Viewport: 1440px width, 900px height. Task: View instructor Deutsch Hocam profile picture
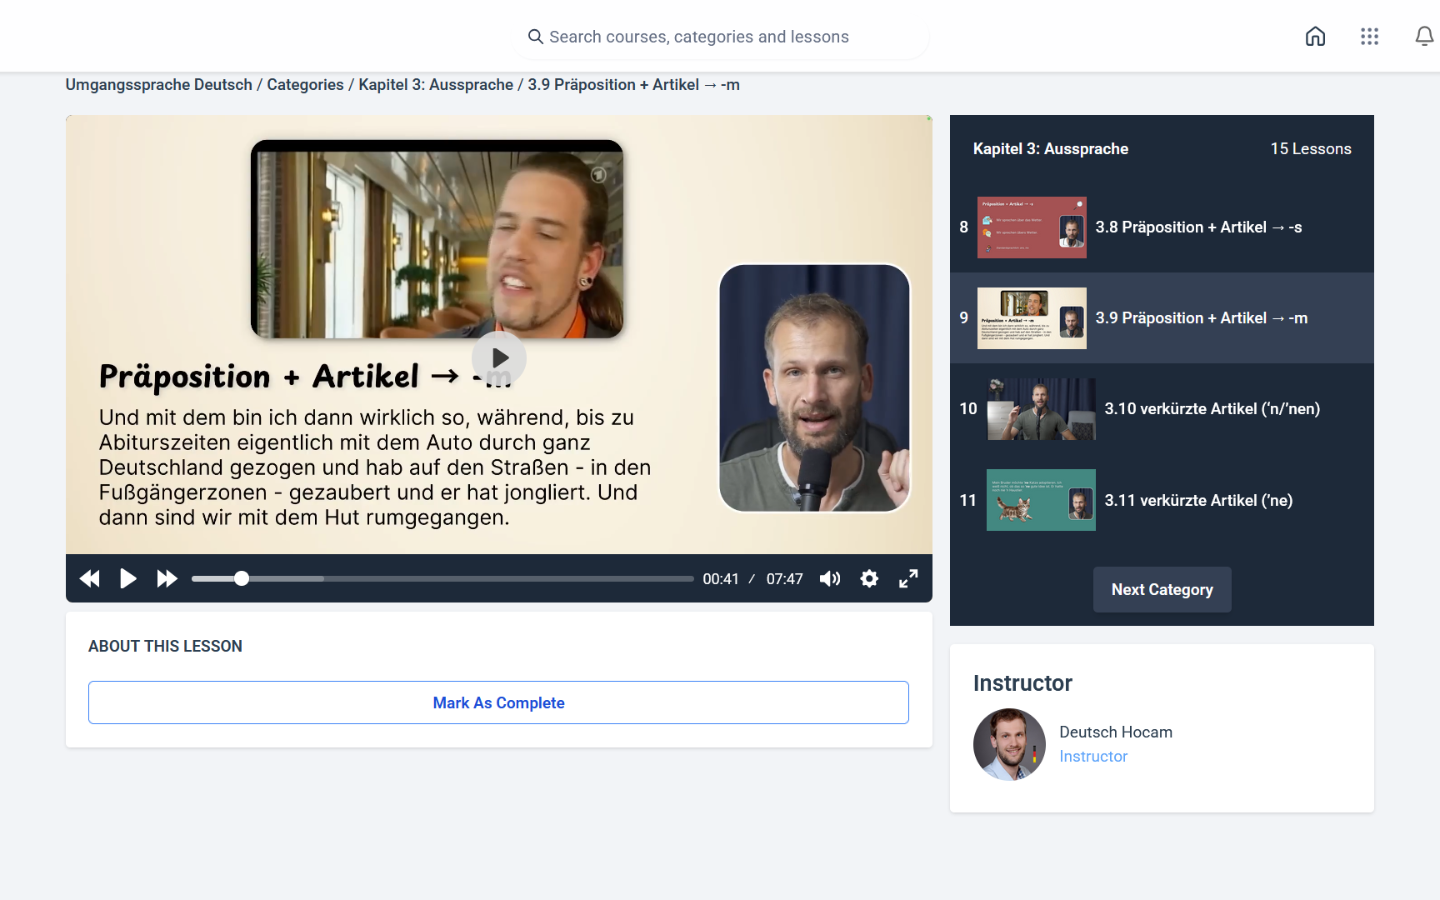tap(1009, 744)
